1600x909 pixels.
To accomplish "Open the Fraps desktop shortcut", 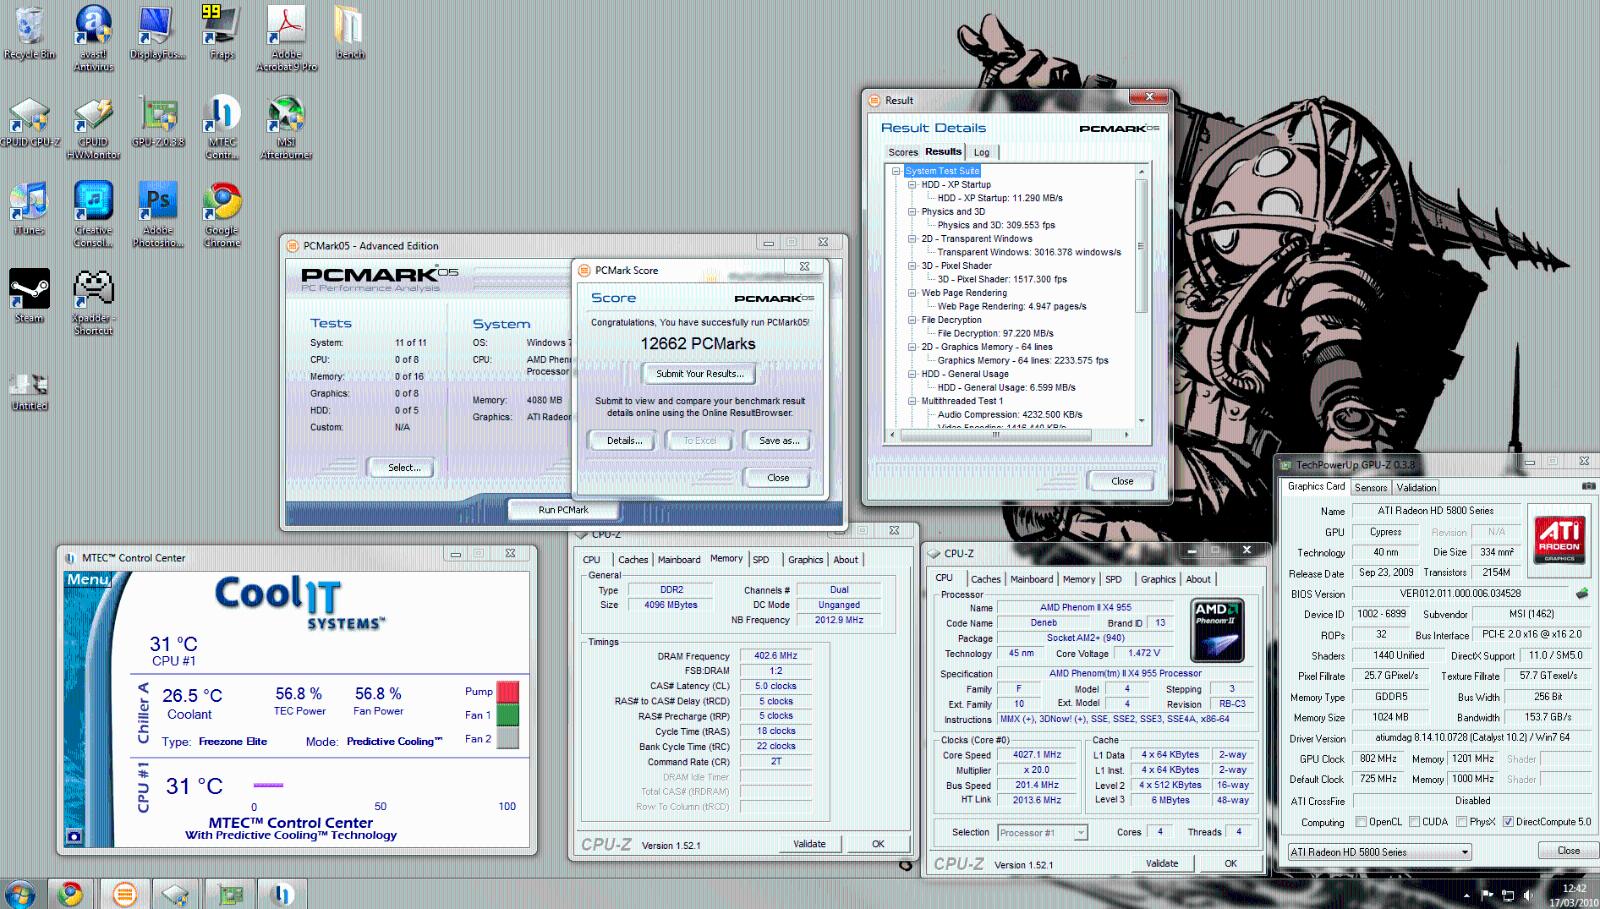I will tap(222, 34).
